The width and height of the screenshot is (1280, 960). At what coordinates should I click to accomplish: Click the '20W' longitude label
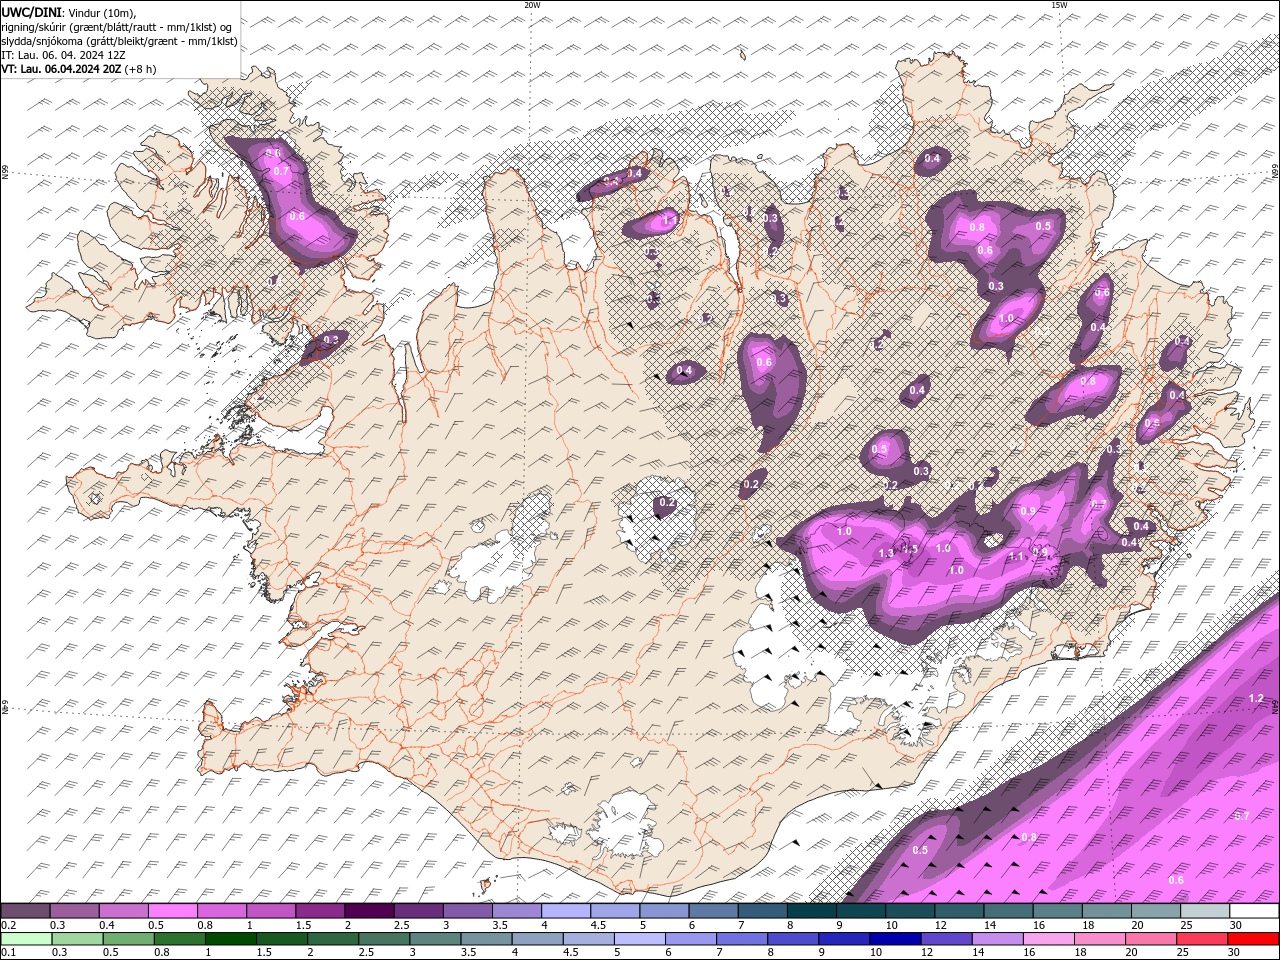click(532, 5)
